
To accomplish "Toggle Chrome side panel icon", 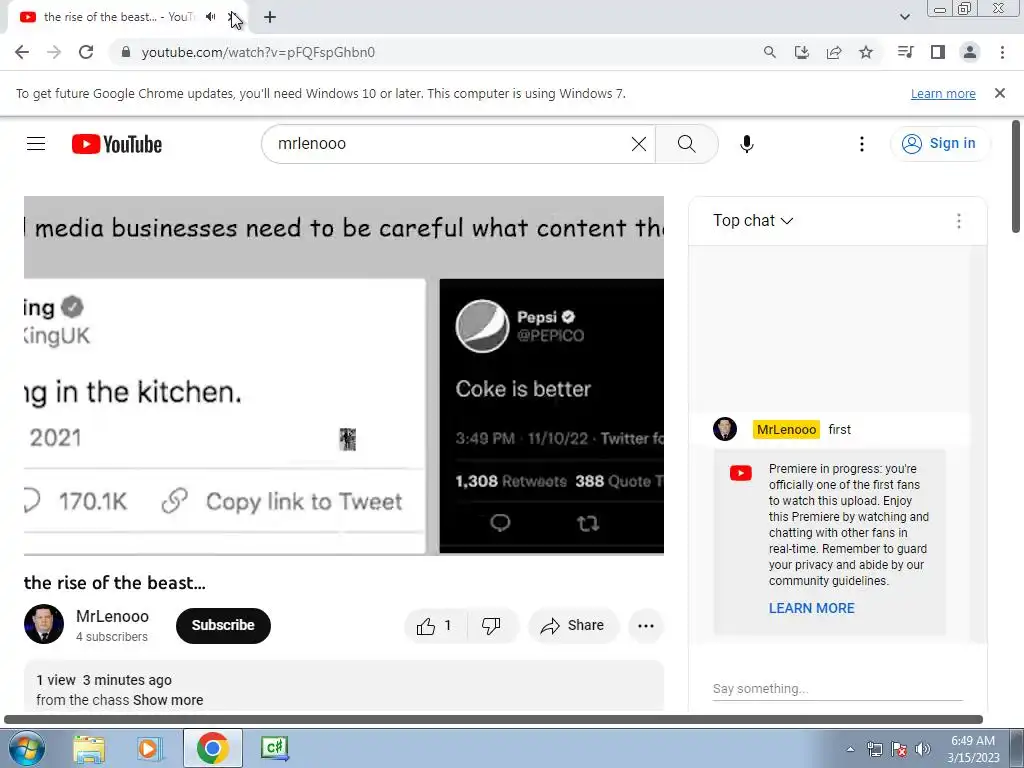I will pos(938,52).
